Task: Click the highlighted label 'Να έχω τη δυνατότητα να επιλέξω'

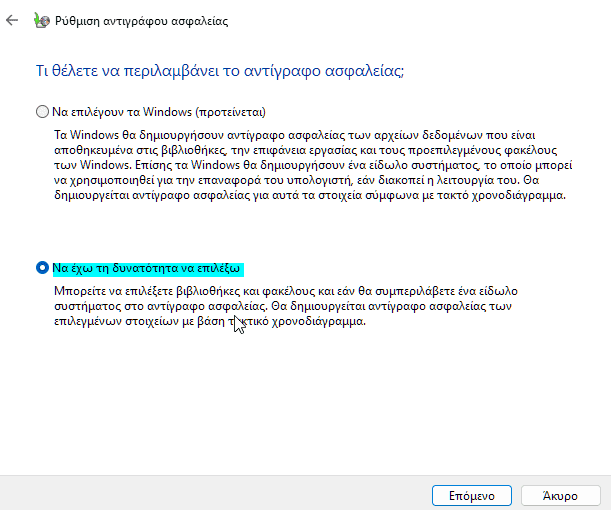Action: (148, 268)
